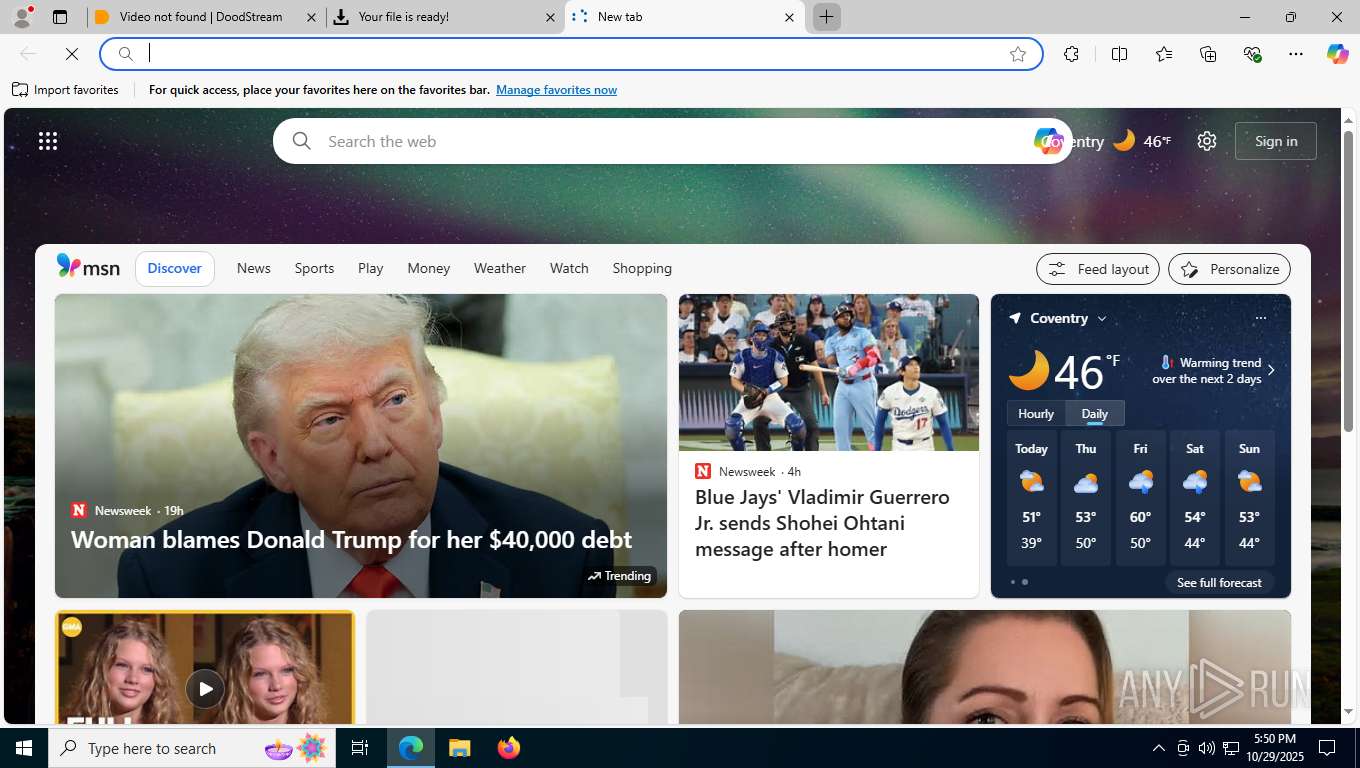Open the Favorites hub icon

point(1164,54)
